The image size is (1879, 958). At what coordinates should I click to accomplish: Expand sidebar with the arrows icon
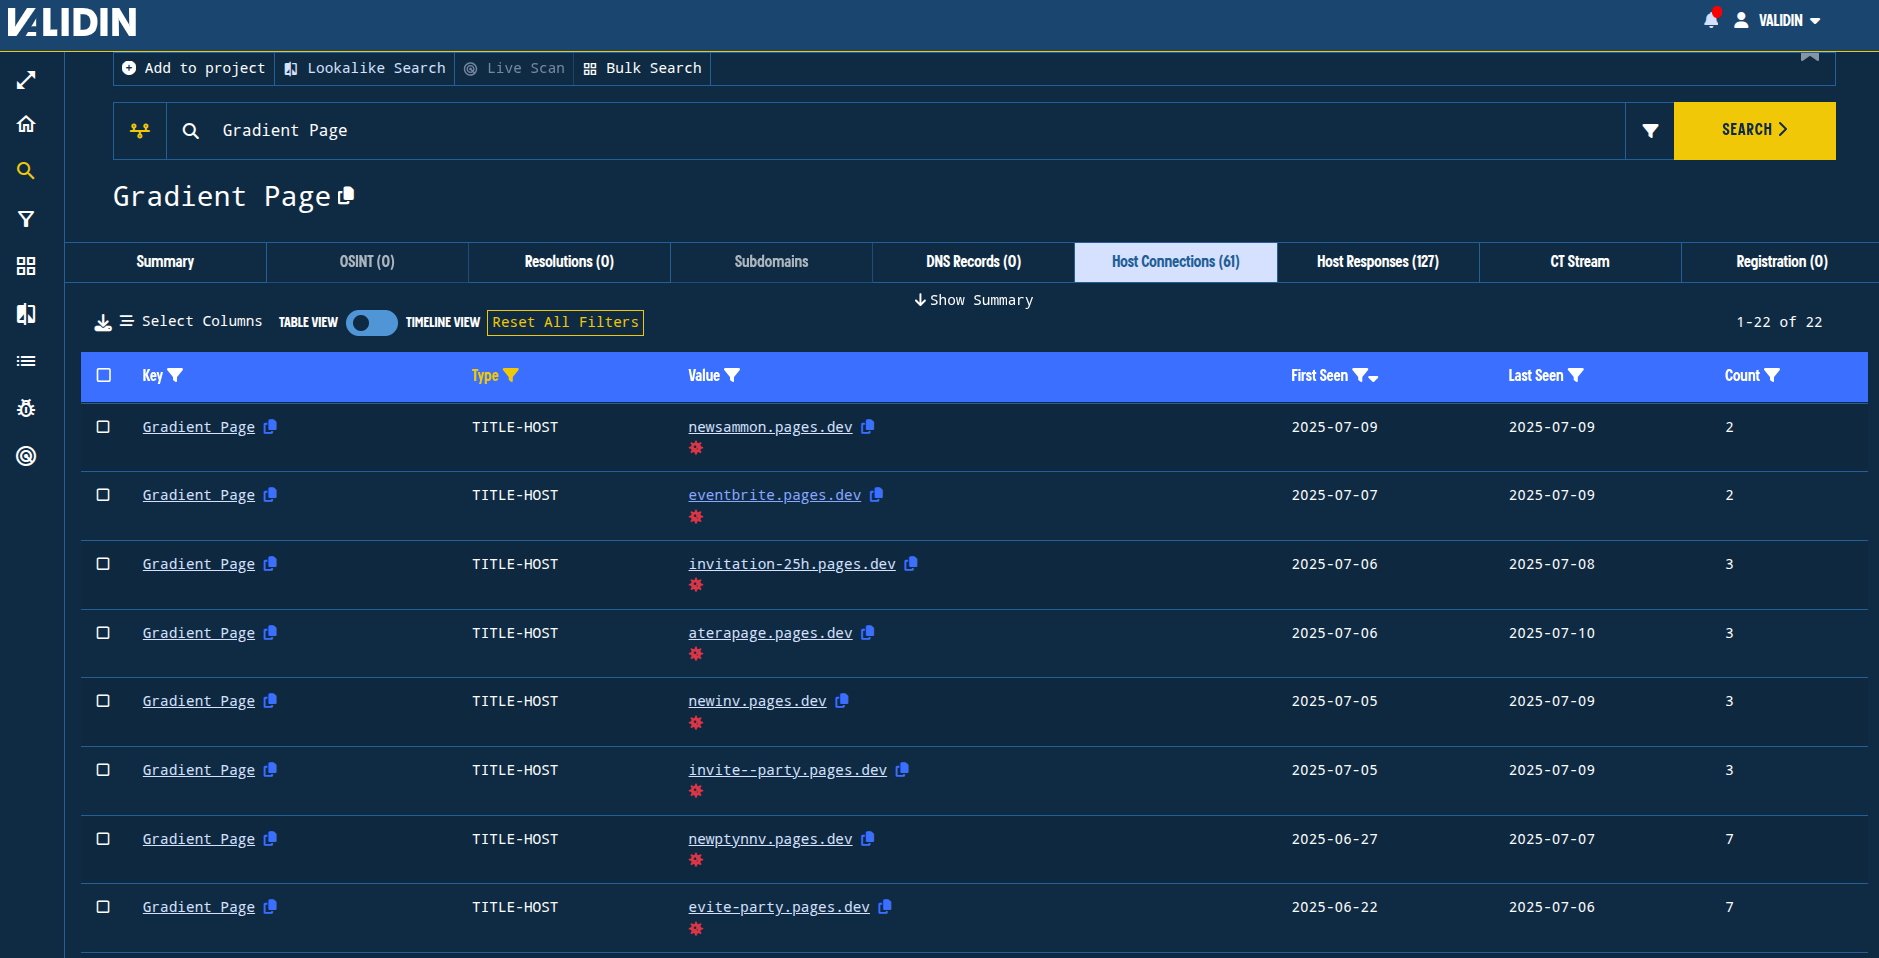click(26, 80)
